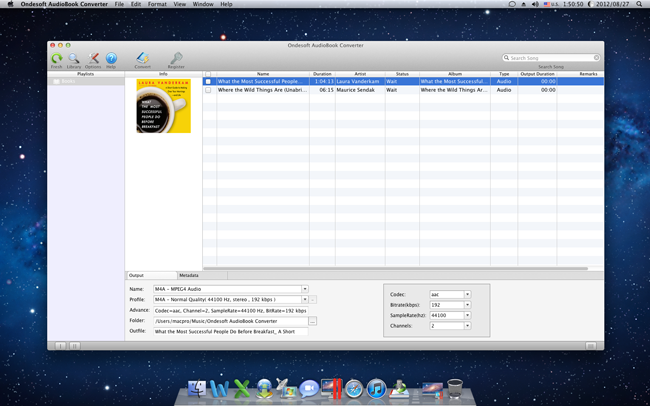
Task: Open the Format menu in the menu bar
Action: click(157, 4)
